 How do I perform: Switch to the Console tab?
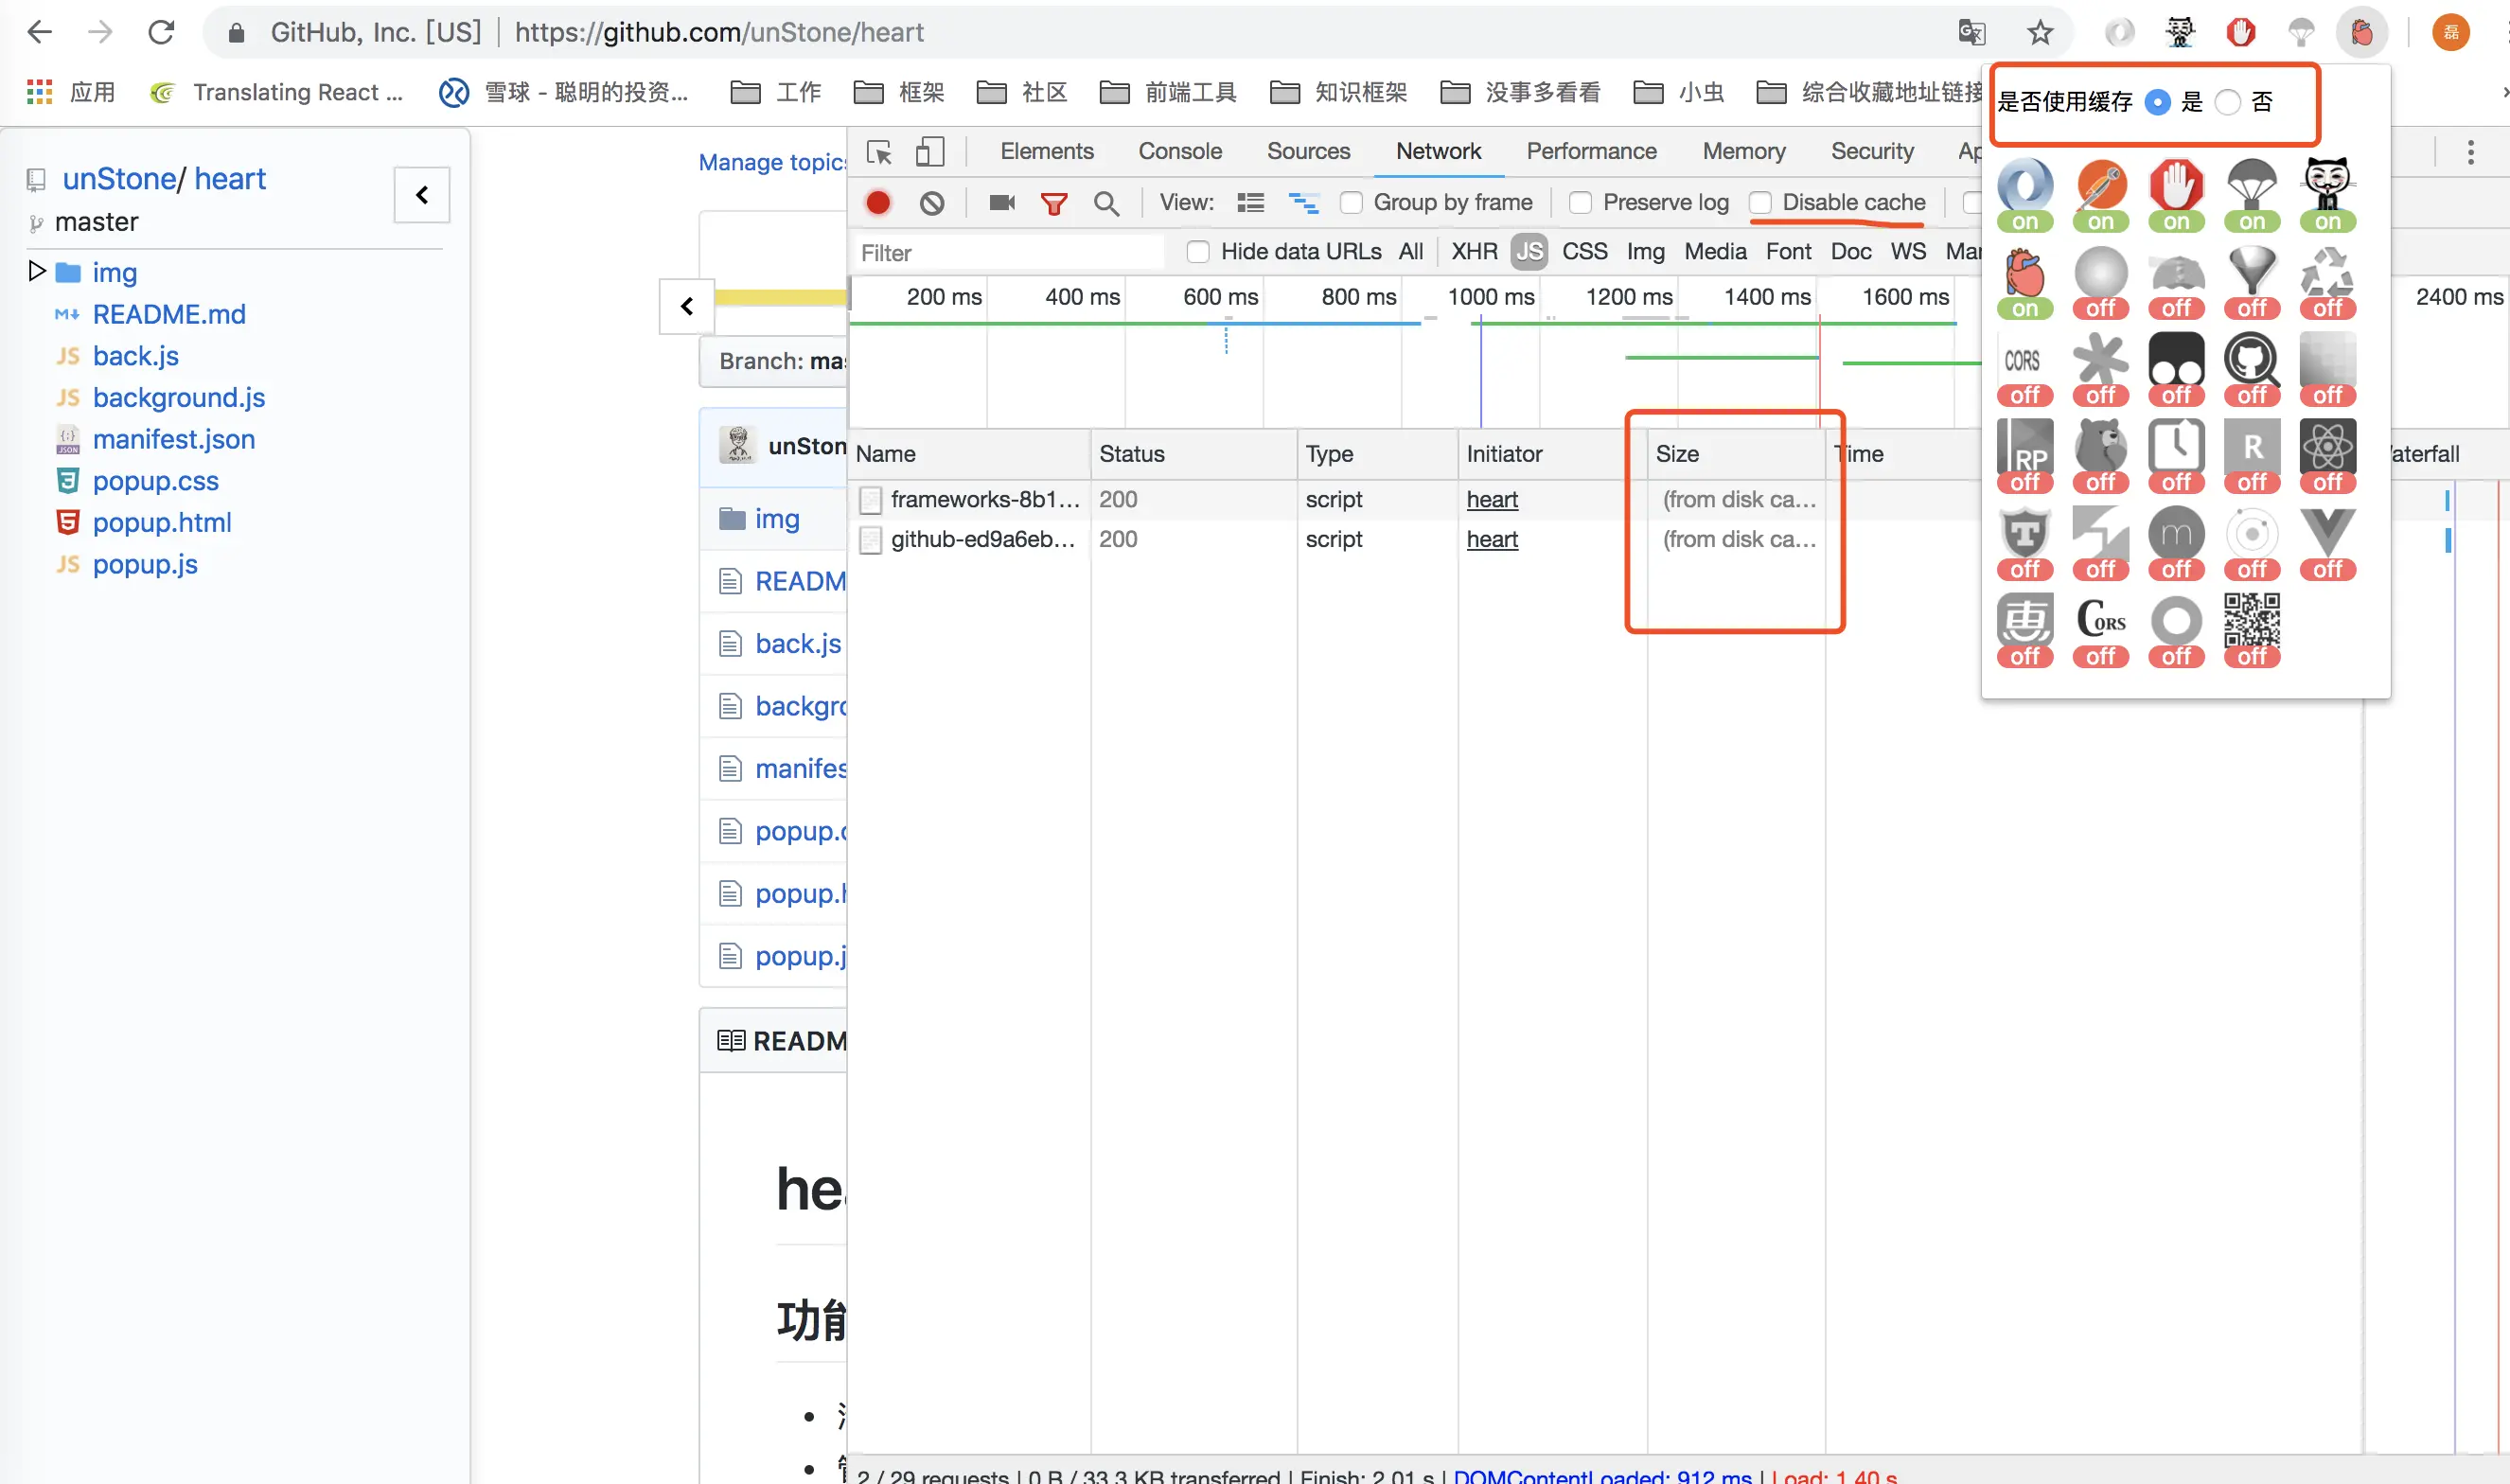point(1180,151)
